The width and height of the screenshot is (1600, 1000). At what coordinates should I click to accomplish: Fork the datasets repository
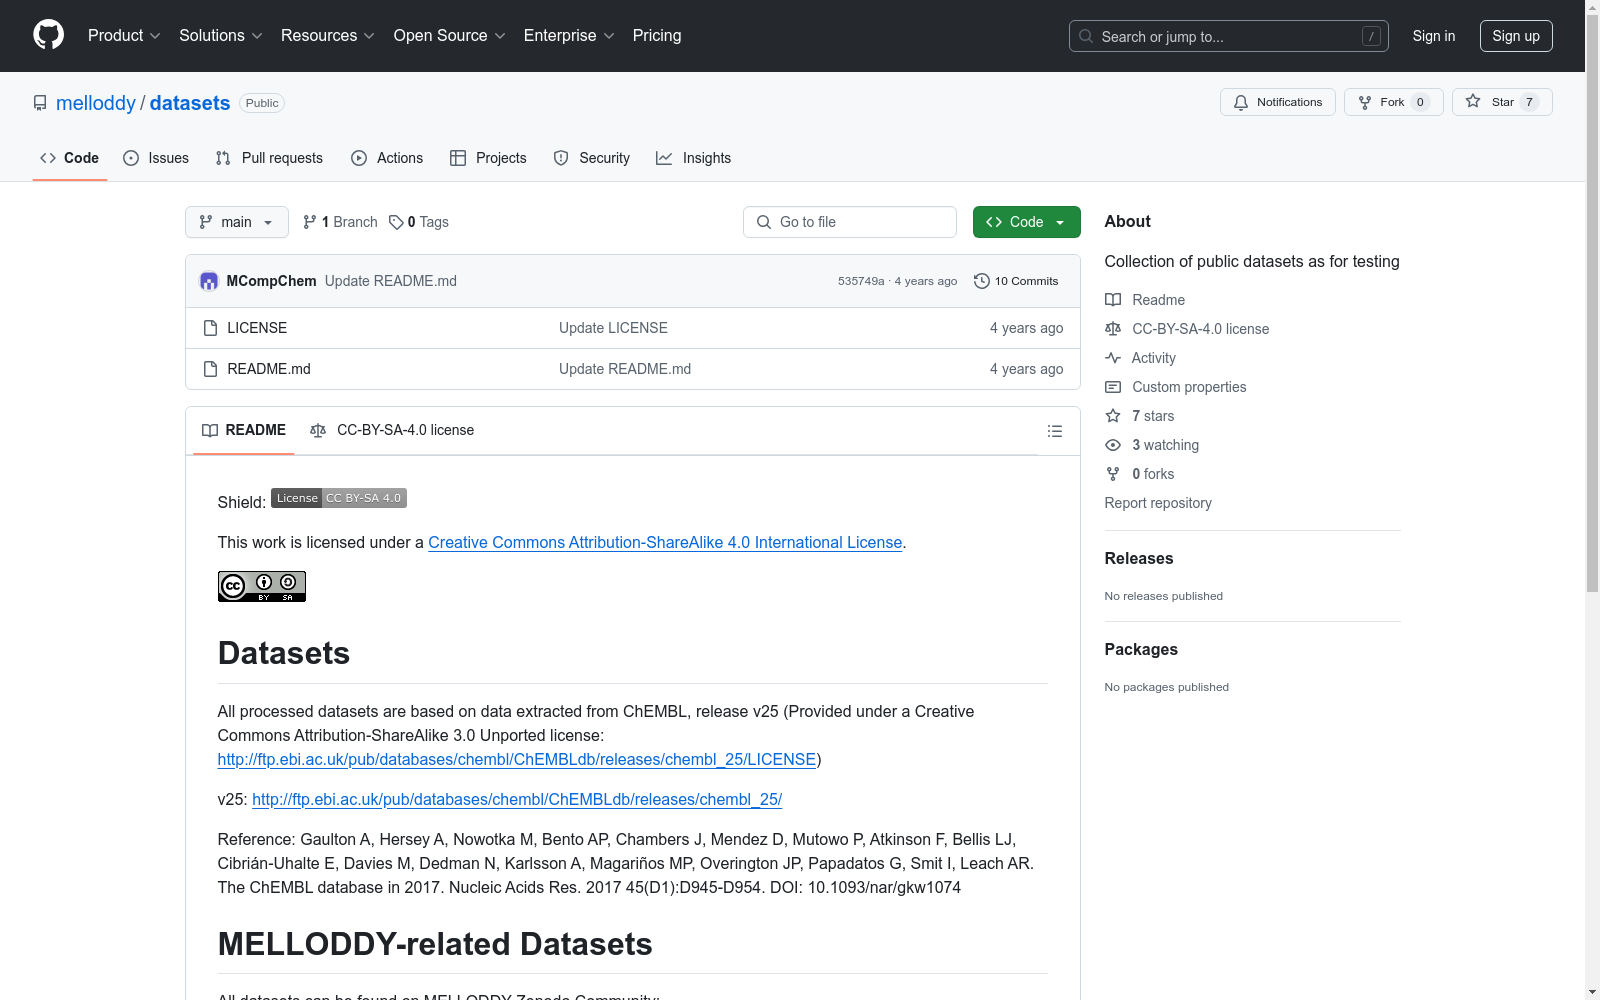point(1393,102)
